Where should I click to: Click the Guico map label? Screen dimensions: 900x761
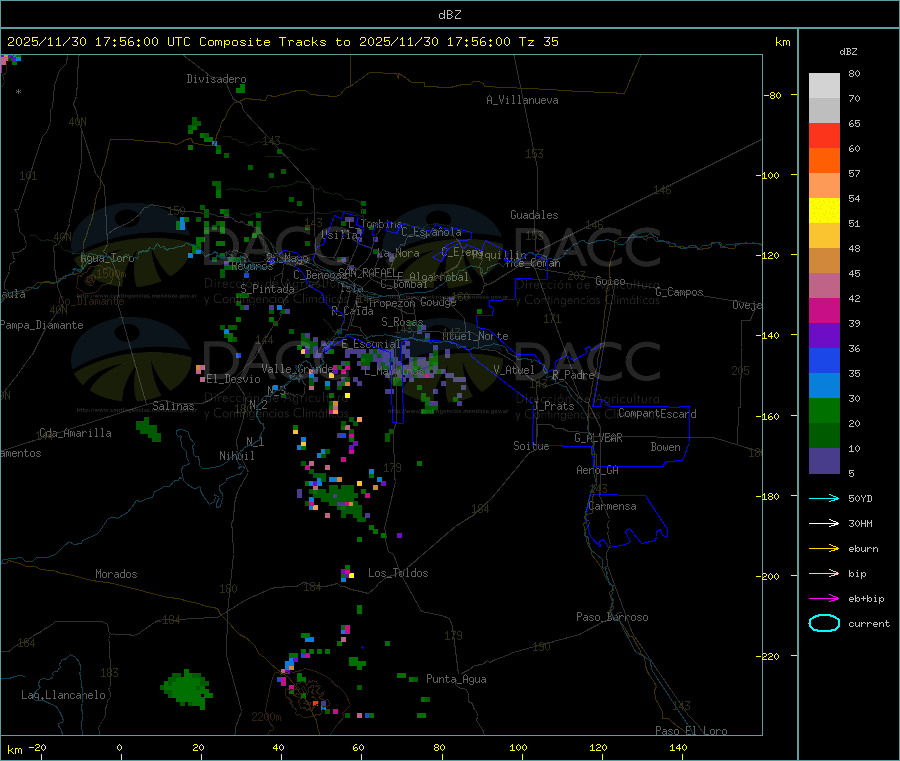tap(610, 282)
